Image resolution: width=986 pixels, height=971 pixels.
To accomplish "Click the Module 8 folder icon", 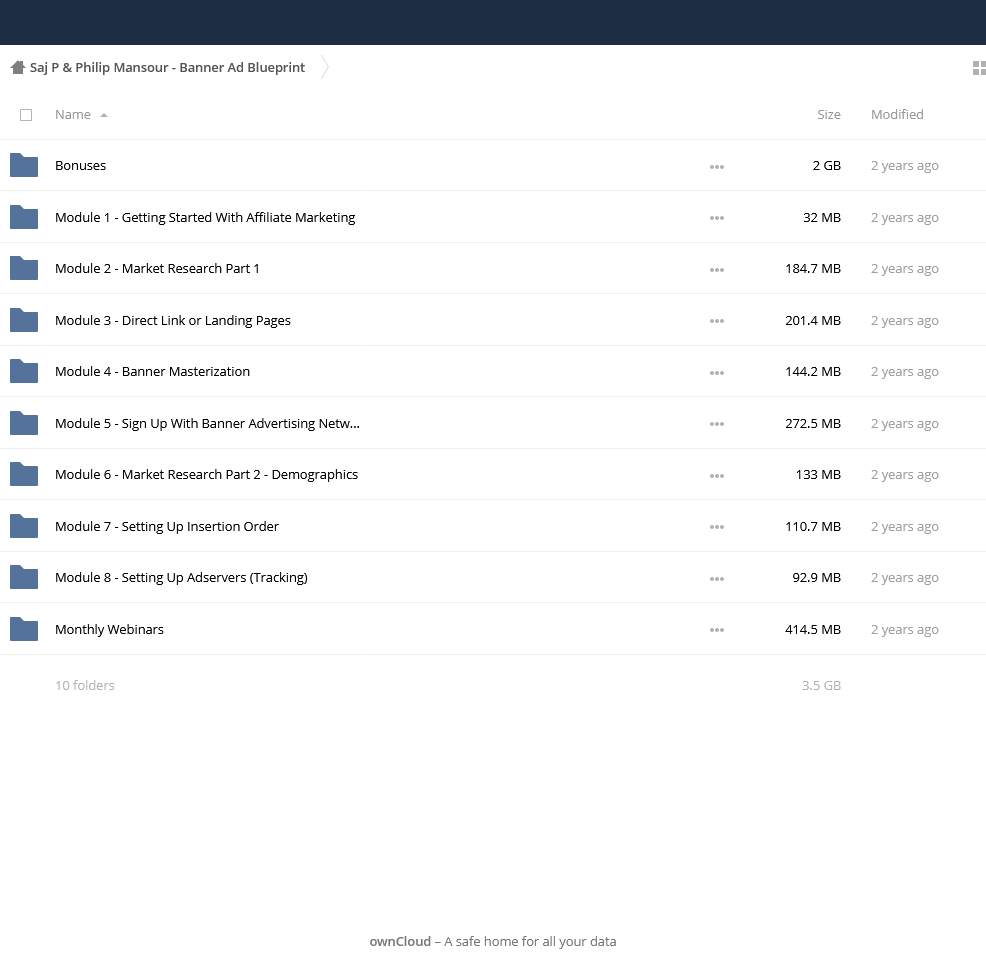I will pyautogui.click(x=24, y=578).
